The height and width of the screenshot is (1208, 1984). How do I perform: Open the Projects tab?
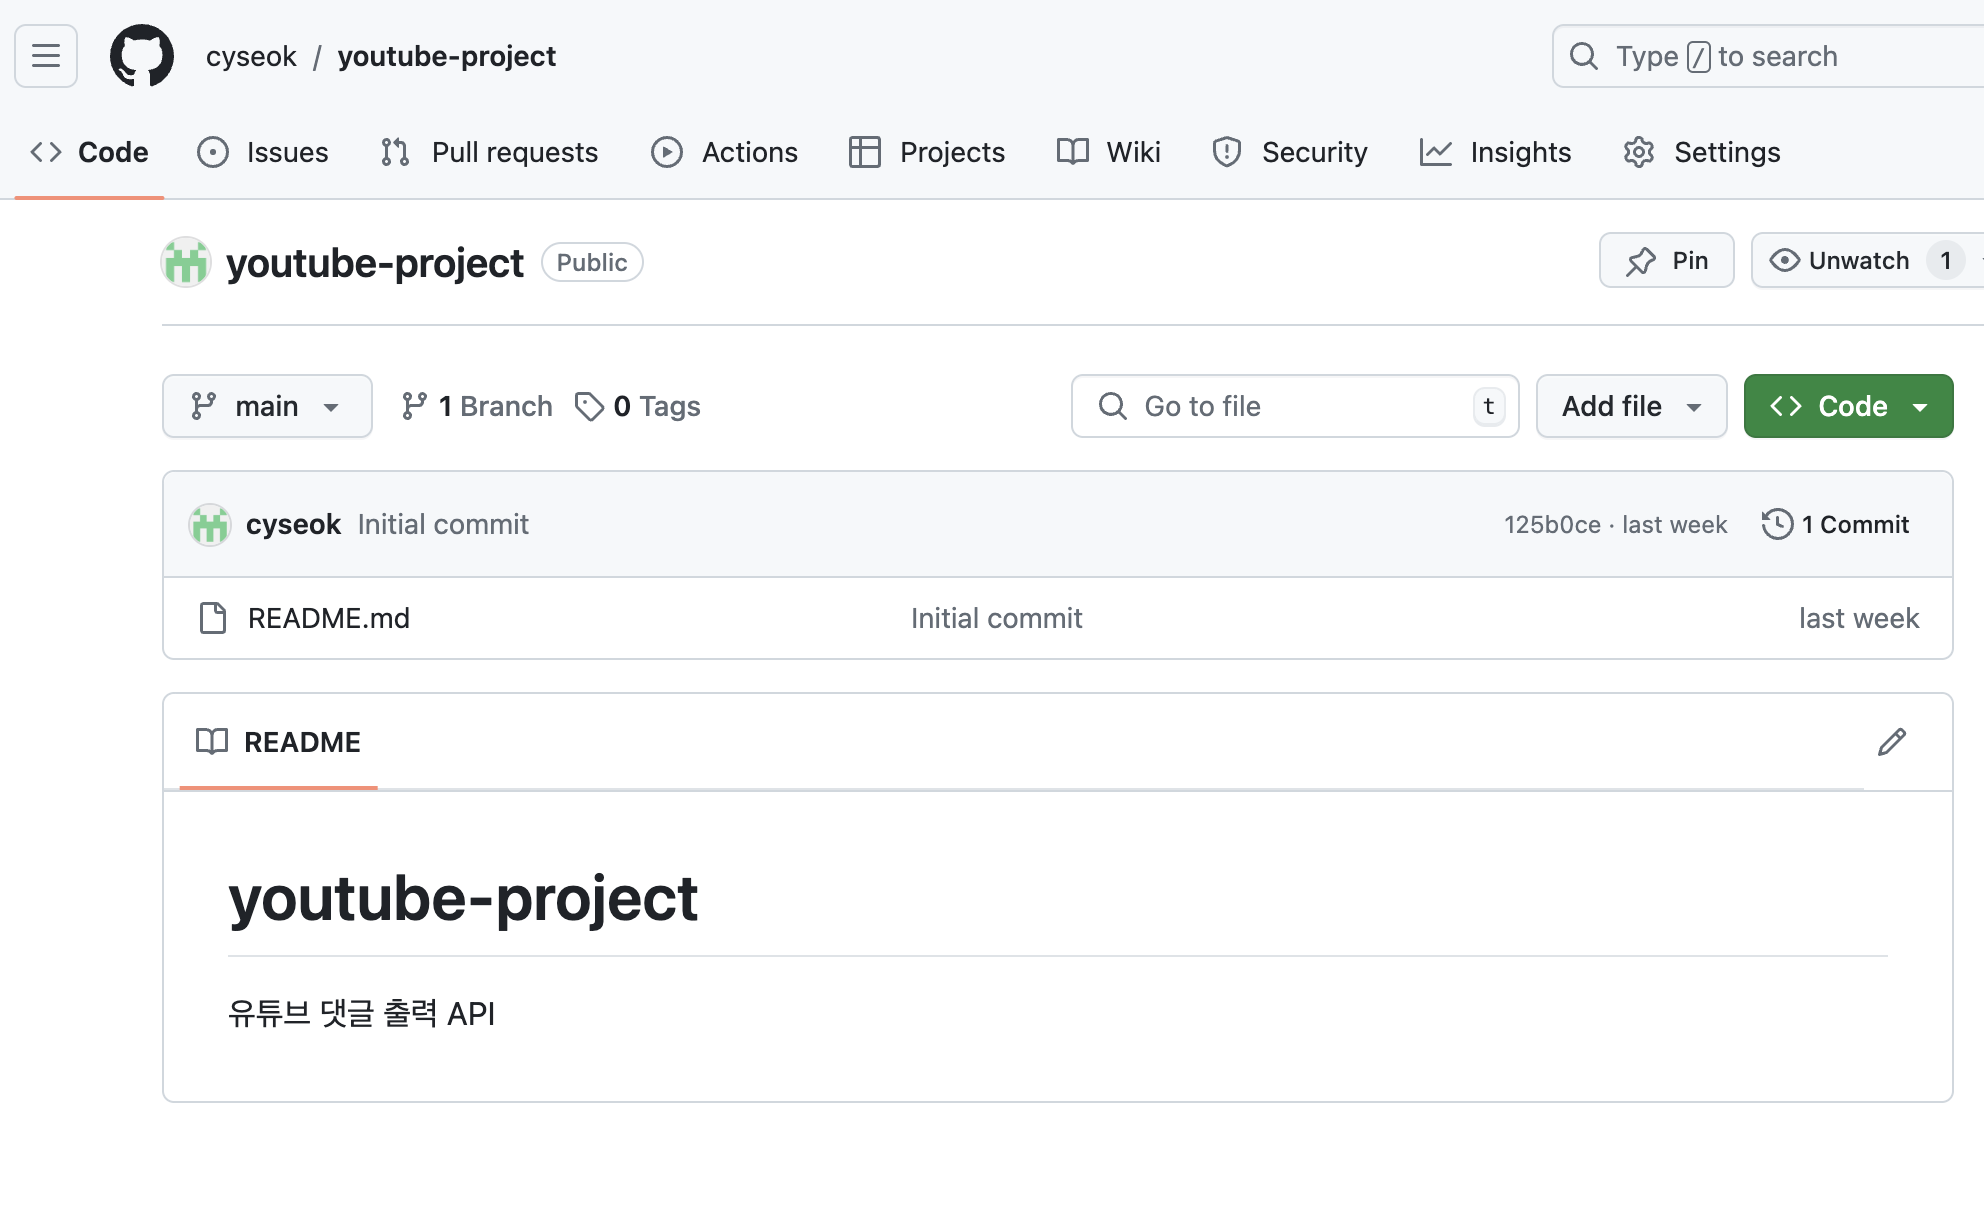click(x=927, y=152)
